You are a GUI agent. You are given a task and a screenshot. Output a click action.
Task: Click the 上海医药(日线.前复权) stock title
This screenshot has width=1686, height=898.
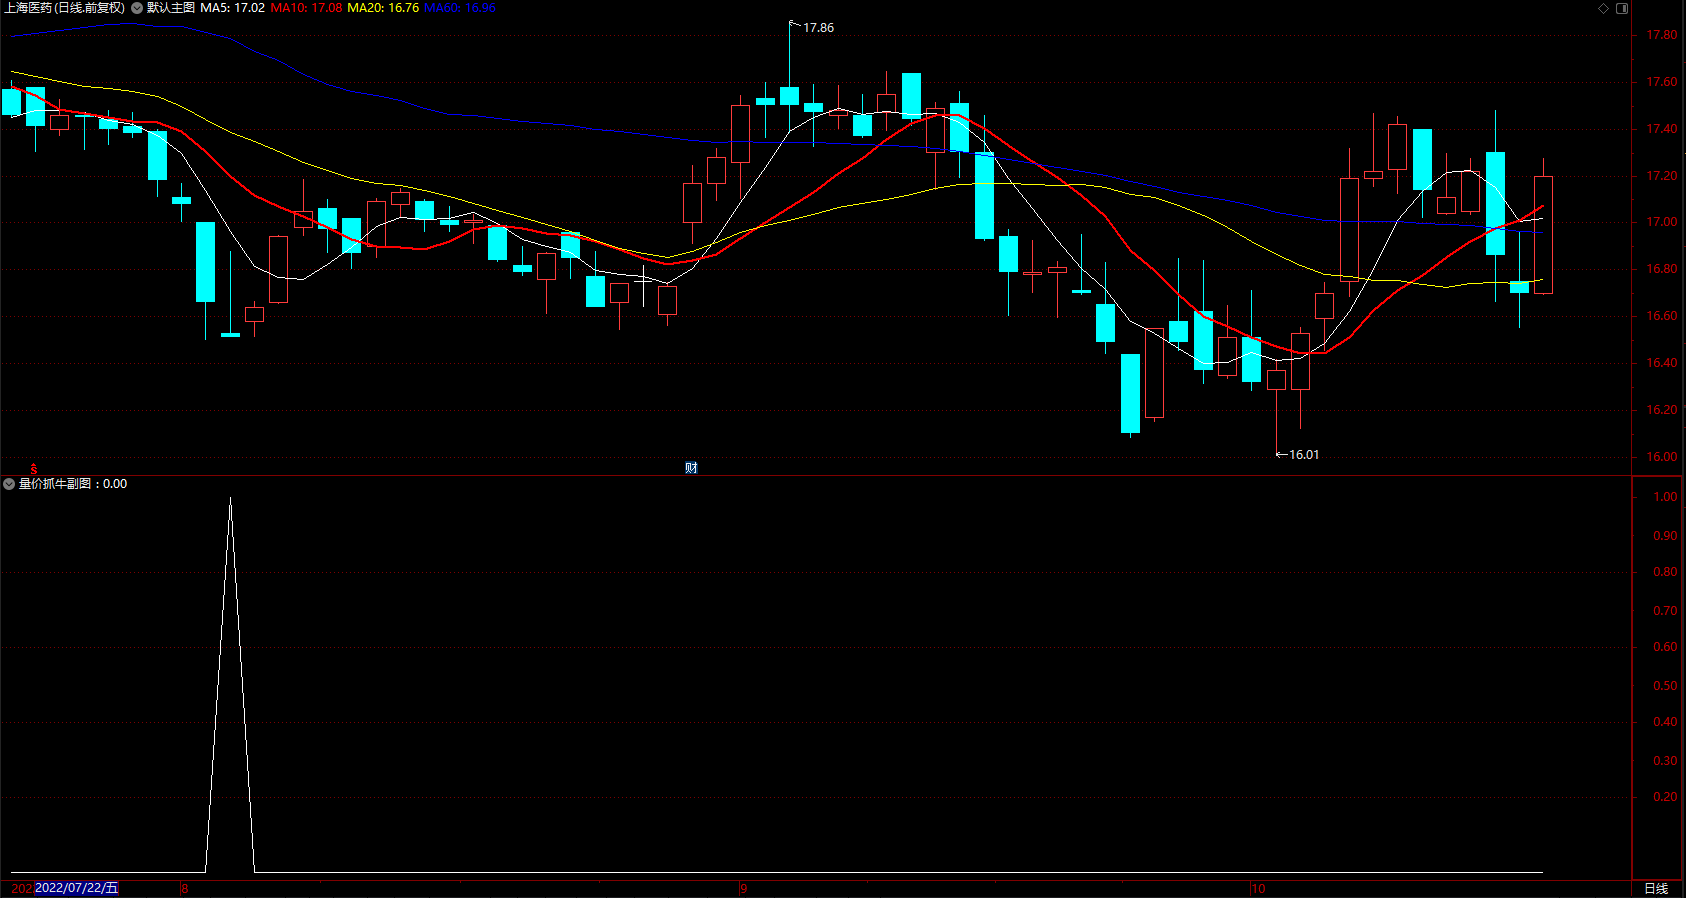point(65,8)
